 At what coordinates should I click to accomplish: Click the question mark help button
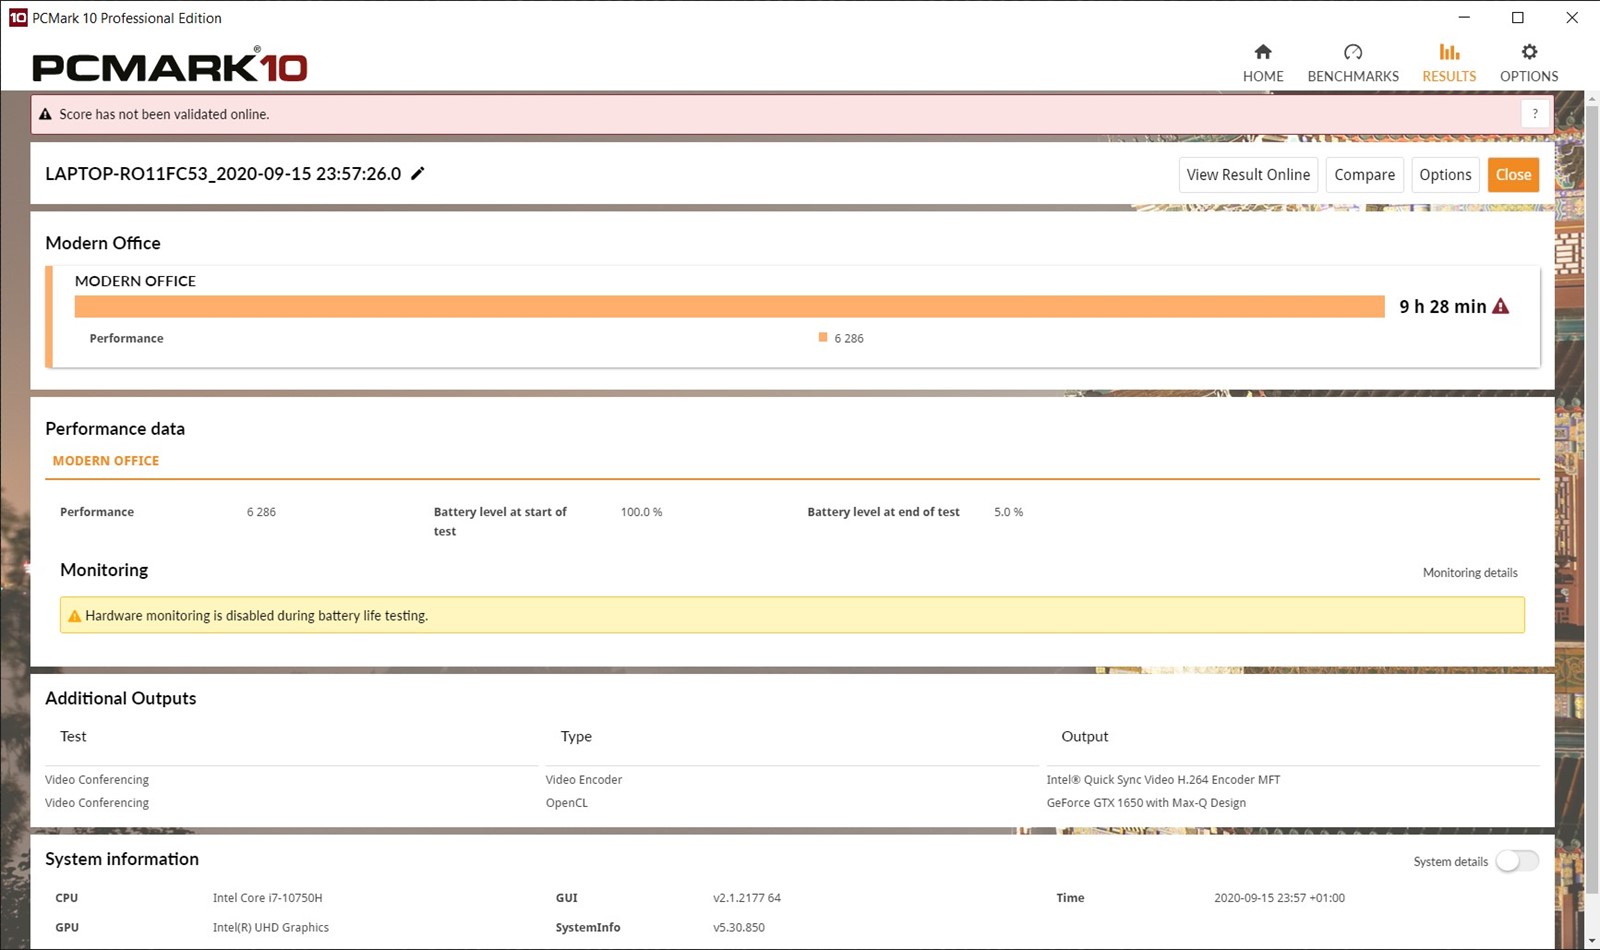1535,114
